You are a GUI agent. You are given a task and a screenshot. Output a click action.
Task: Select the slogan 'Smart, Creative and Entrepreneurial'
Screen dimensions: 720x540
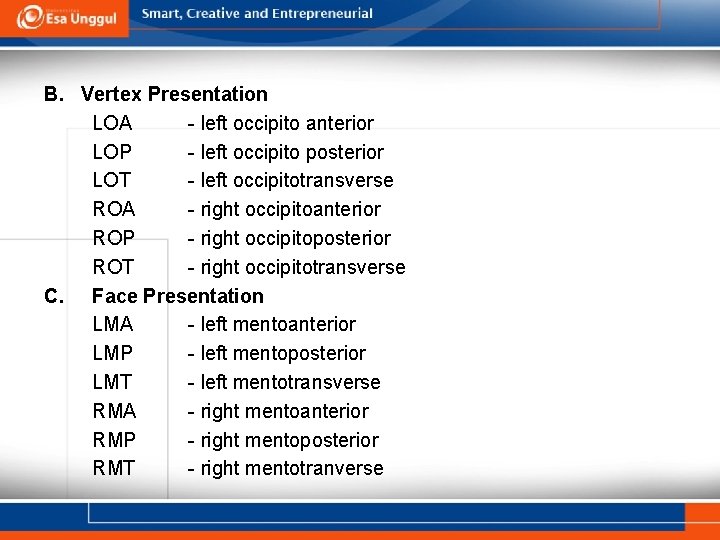click(257, 13)
